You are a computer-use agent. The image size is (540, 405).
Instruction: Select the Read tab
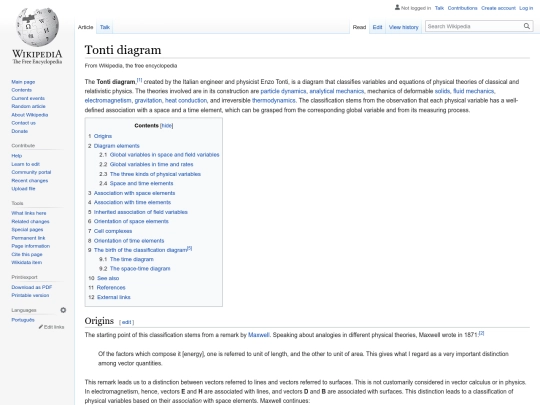tap(359, 27)
